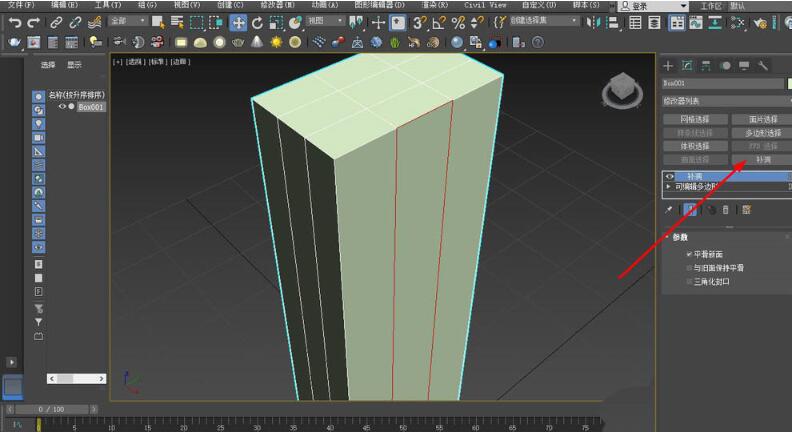The height and width of the screenshot is (432, 792).
Task: Open Schematic View
Action: coord(715,23)
